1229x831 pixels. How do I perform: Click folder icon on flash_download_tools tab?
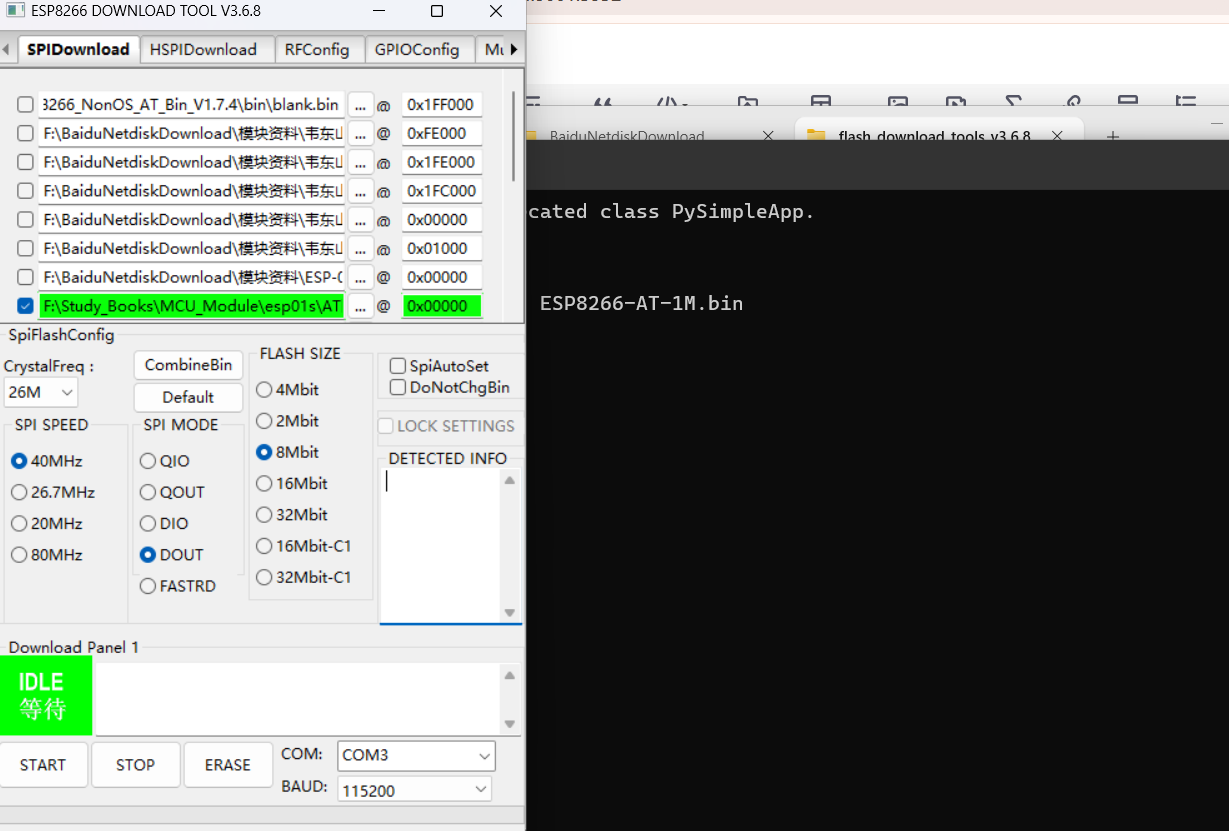point(816,136)
